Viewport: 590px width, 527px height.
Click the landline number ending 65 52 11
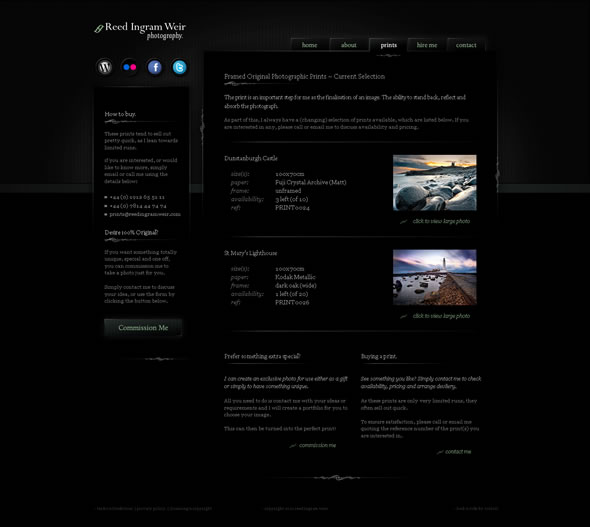coord(137,197)
